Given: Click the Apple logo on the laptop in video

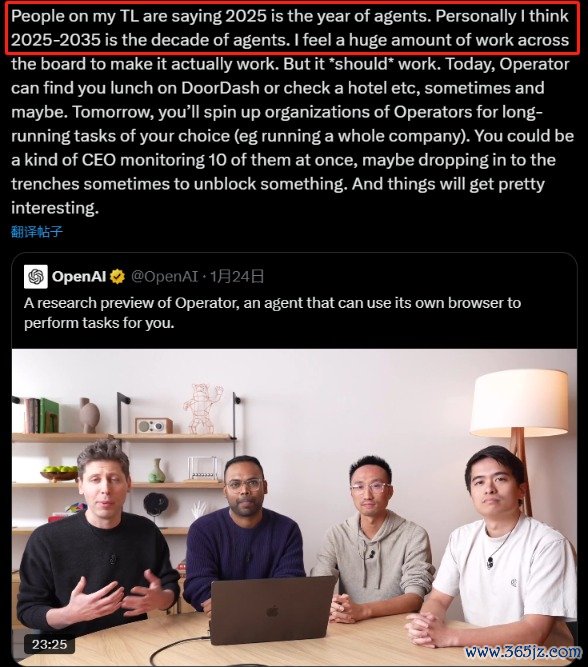Looking at the screenshot, I should coord(272,612).
